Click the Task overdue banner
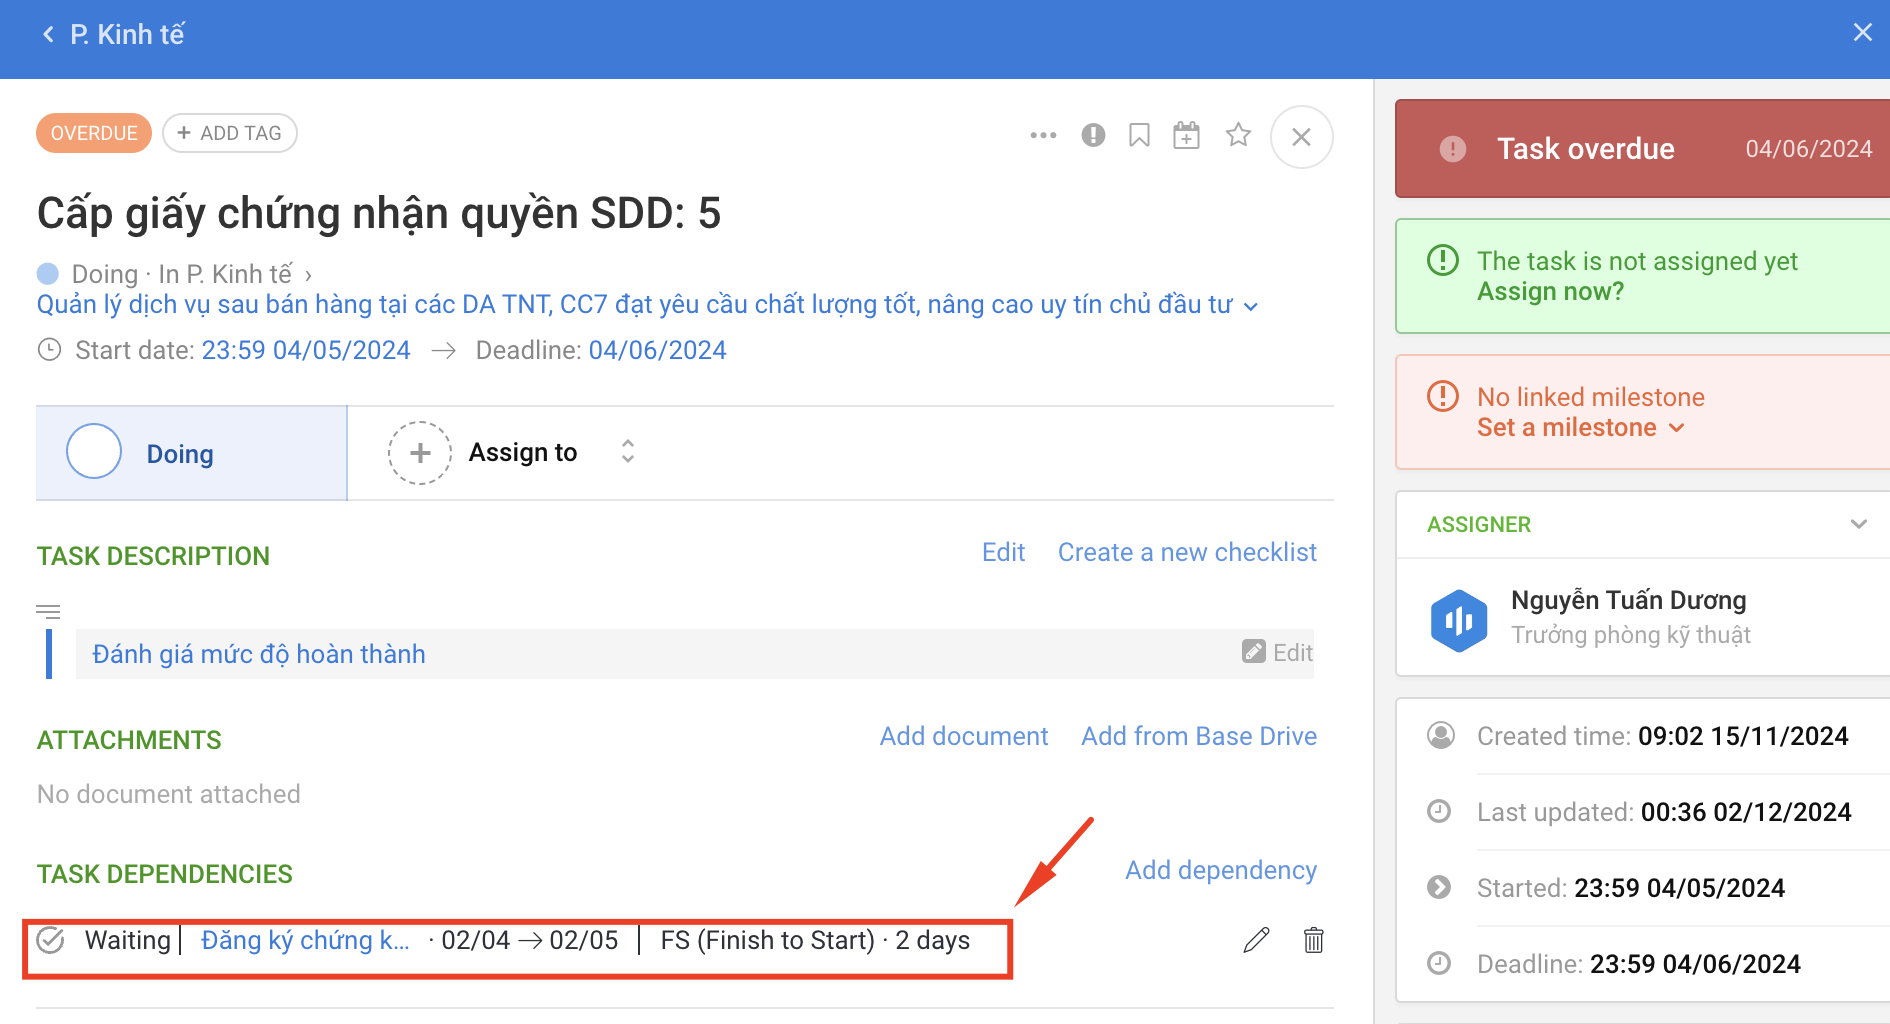 (1643, 148)
